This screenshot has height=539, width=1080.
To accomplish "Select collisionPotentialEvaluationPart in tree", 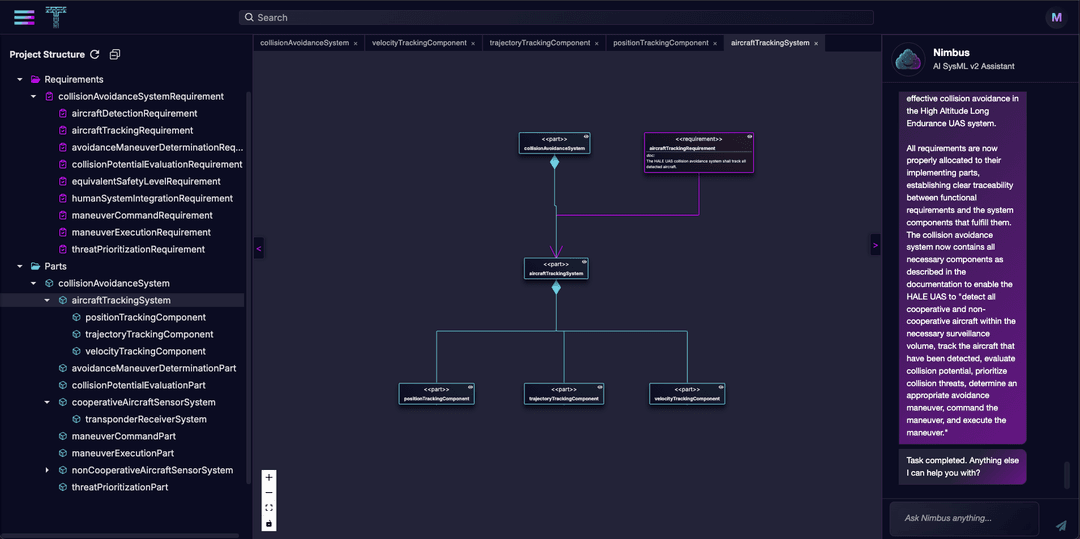I will [138, 385].
